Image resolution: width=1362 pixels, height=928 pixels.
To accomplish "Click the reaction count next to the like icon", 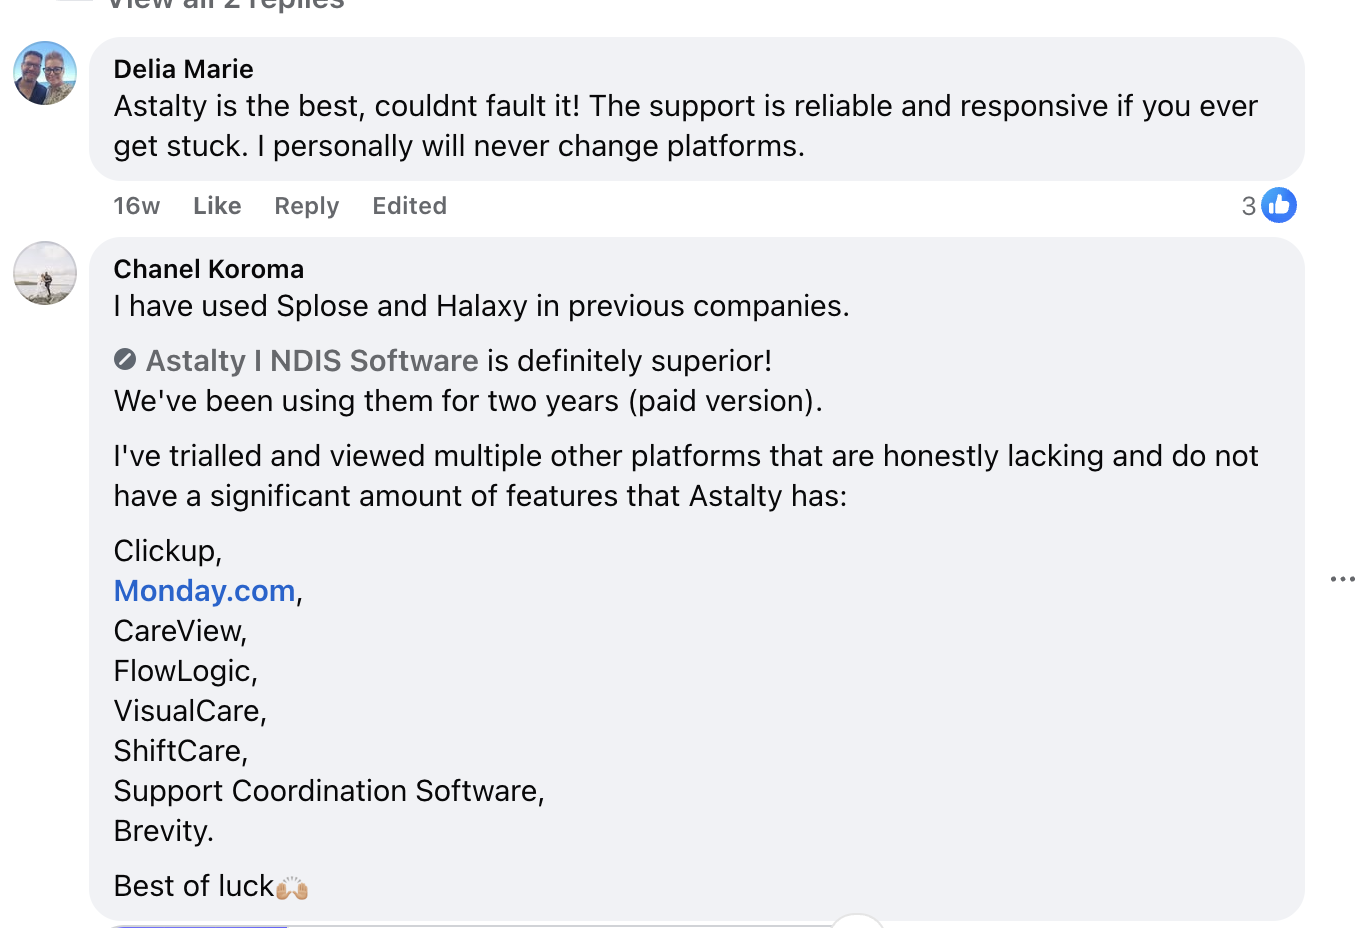I will pos(1248,205).
